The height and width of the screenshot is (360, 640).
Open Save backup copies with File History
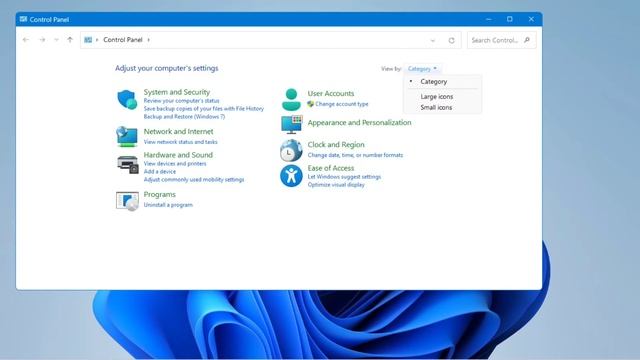pos(204,109)
